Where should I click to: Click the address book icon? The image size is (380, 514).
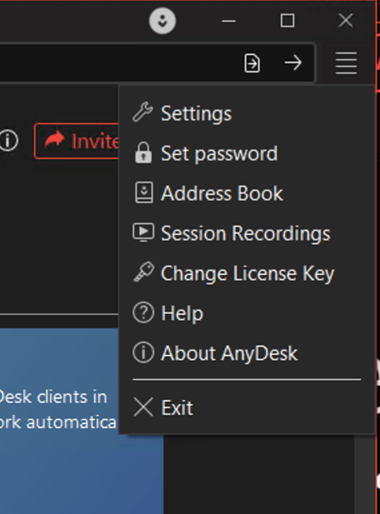point(144,192)
